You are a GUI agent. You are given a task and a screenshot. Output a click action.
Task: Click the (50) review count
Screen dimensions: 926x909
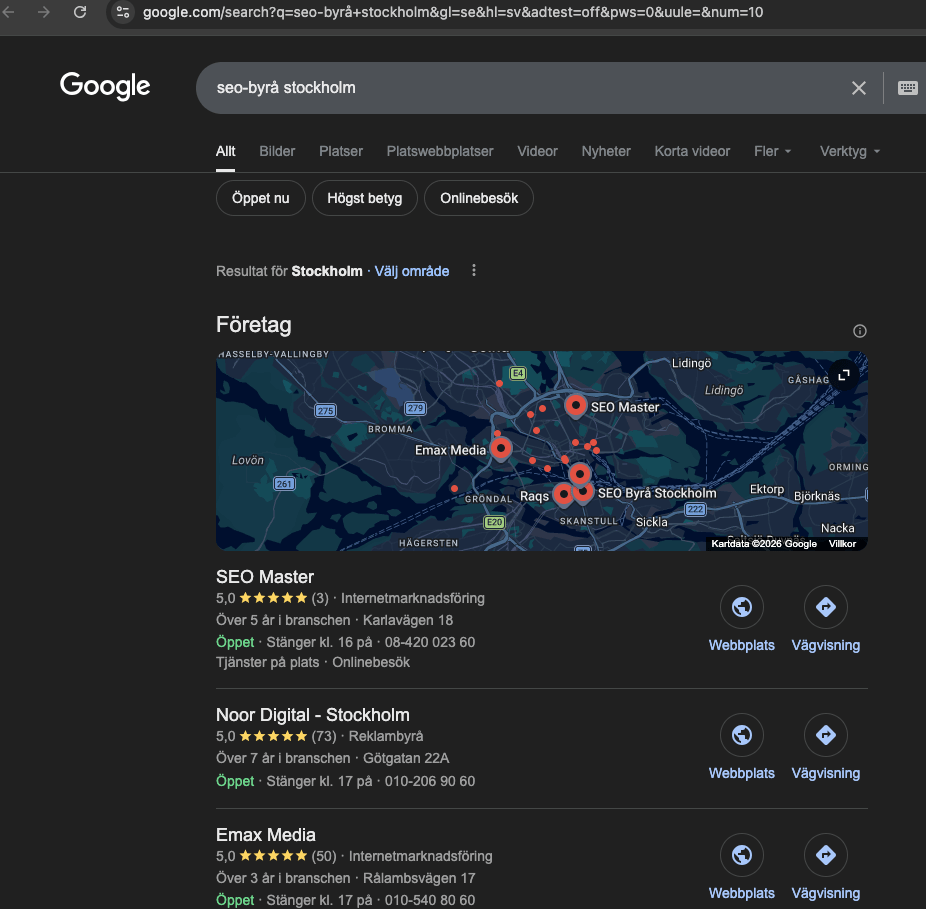pos(324,856)
